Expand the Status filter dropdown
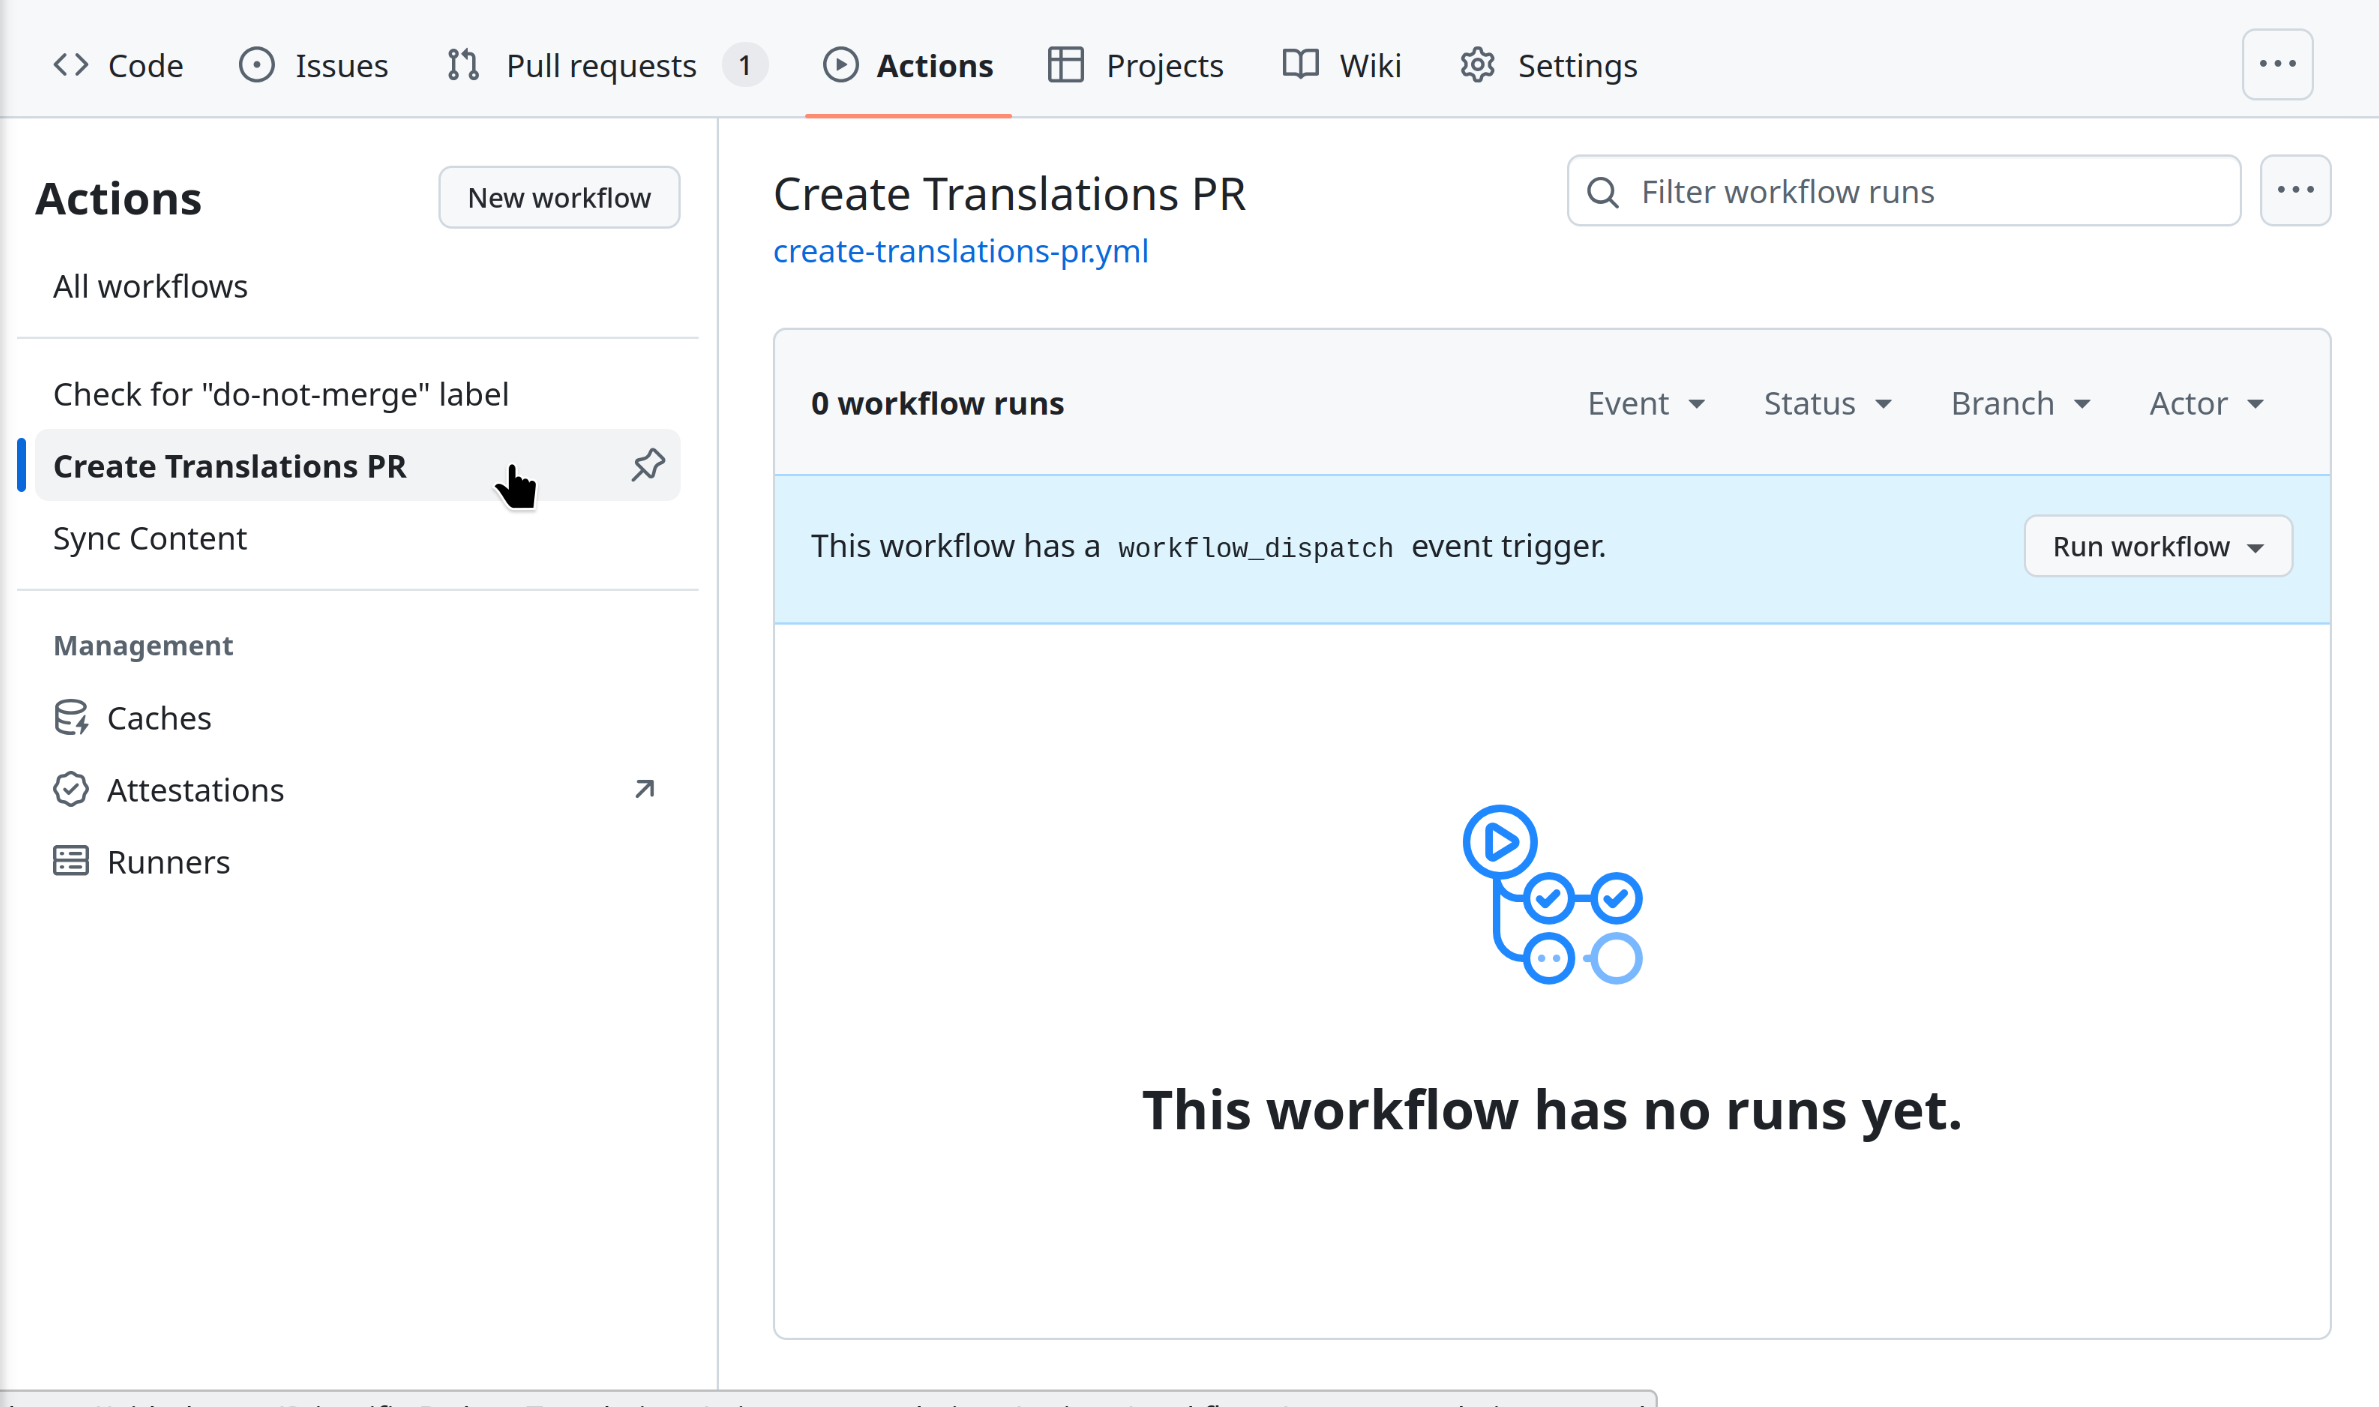The width and height of the screenshot is (2379, 1407). 1828,402
